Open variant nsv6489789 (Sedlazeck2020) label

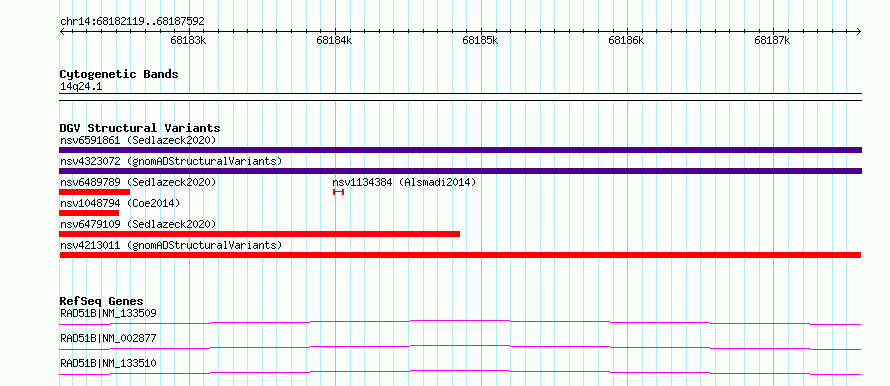(x=138, y=182)
